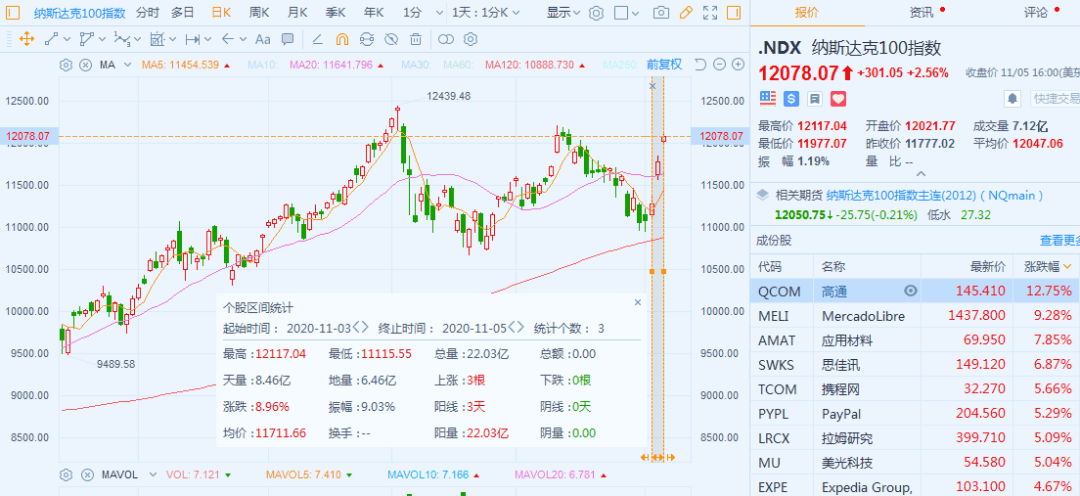Click the 前复权 adjustment button

pyautogui.click(x=664, y=64)
